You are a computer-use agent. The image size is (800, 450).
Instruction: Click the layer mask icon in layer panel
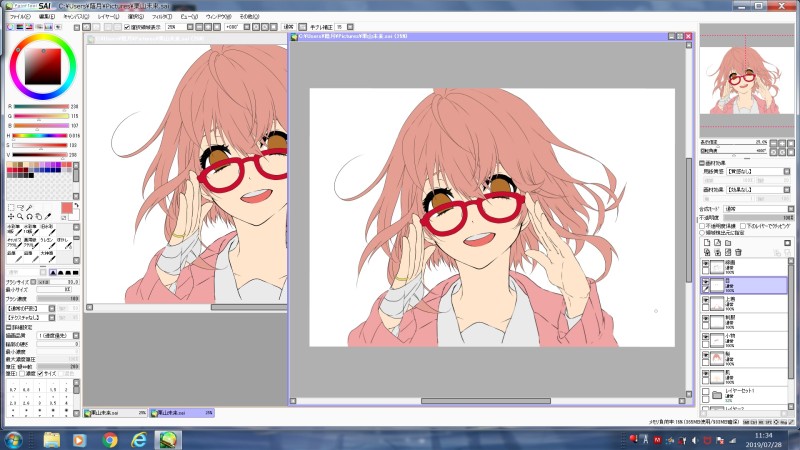(787, 243)
